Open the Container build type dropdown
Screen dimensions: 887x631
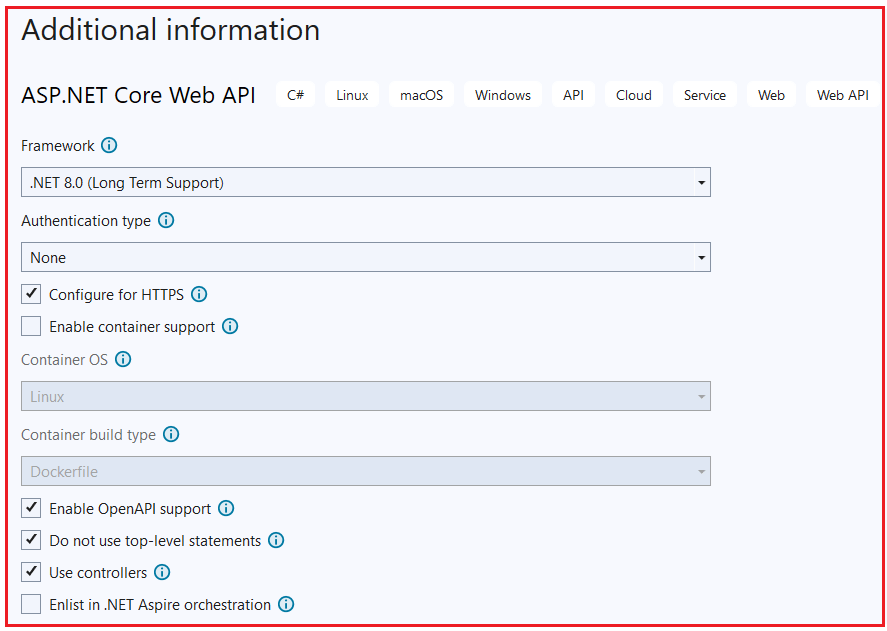coord(701,470)
